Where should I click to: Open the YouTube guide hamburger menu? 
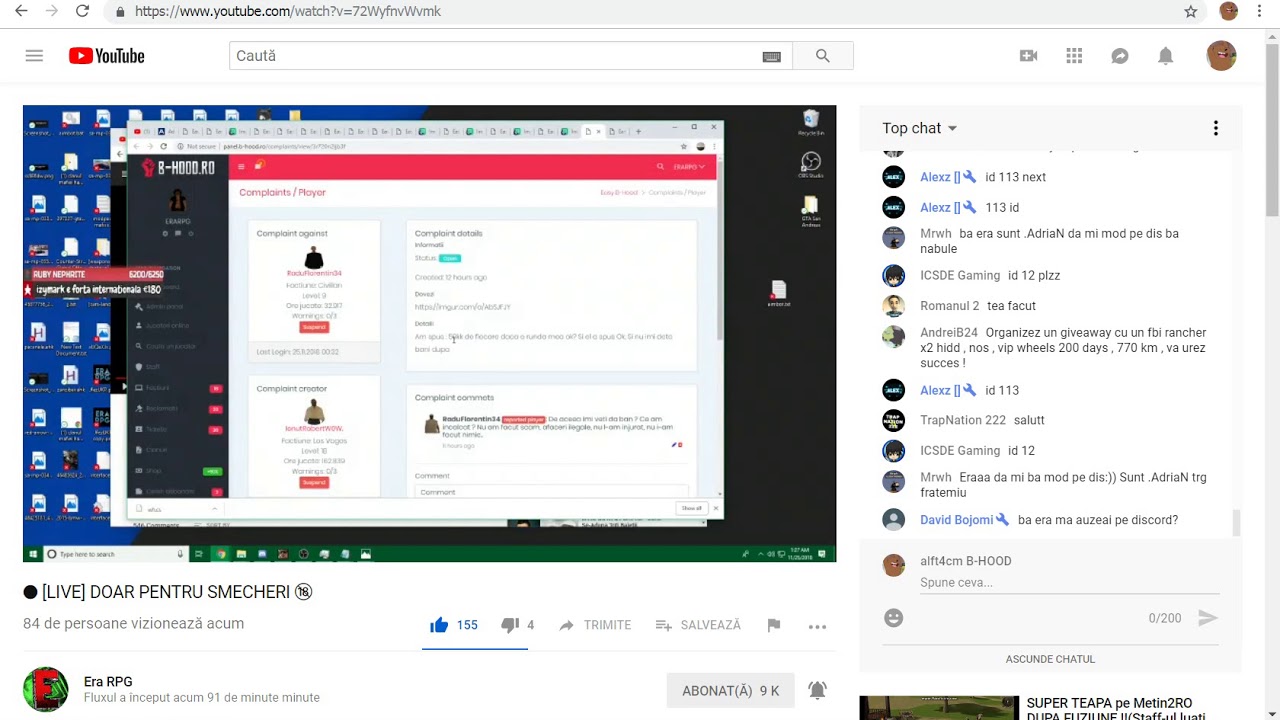point(34,56)
